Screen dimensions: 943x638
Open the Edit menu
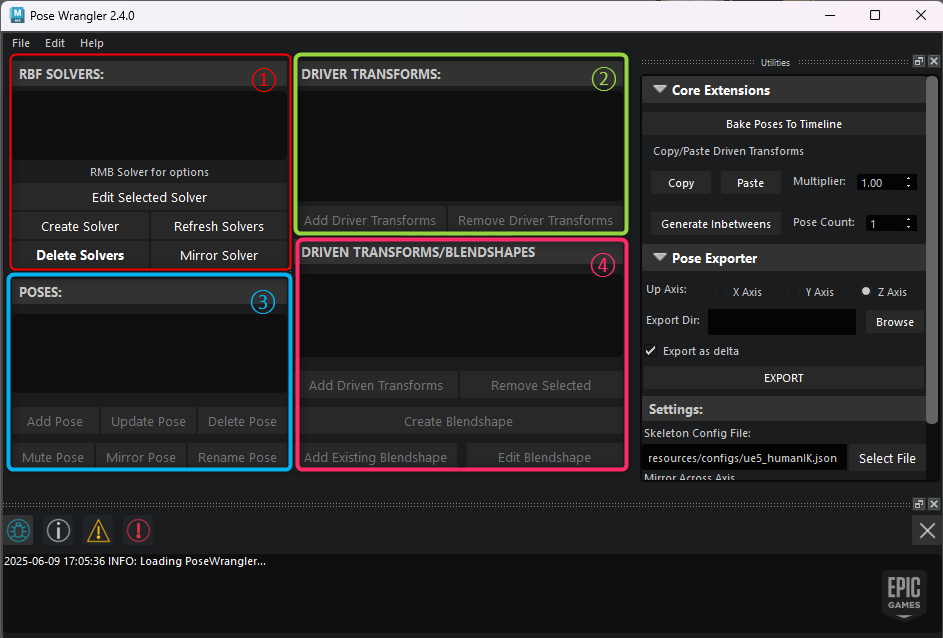[55, 43]
